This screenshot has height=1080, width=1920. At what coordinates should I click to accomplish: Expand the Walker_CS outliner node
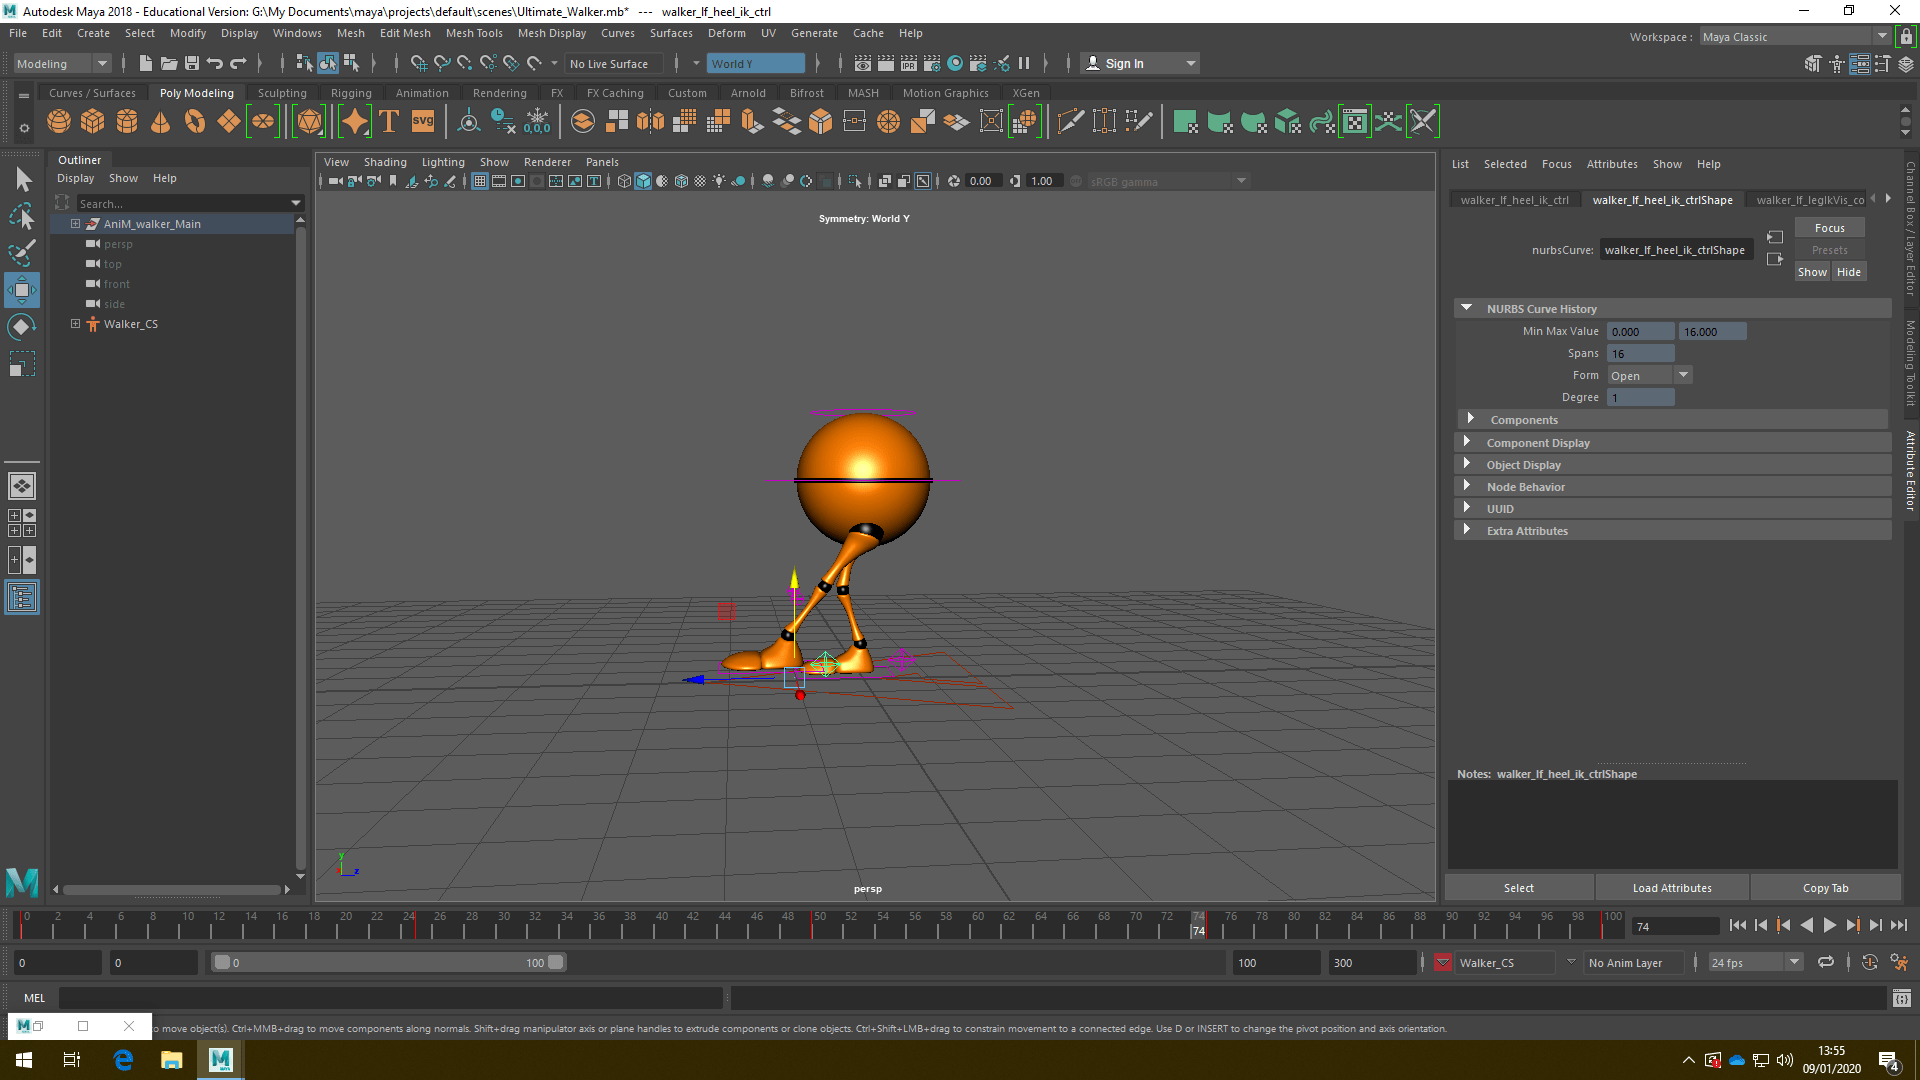(x=75, y=324)
